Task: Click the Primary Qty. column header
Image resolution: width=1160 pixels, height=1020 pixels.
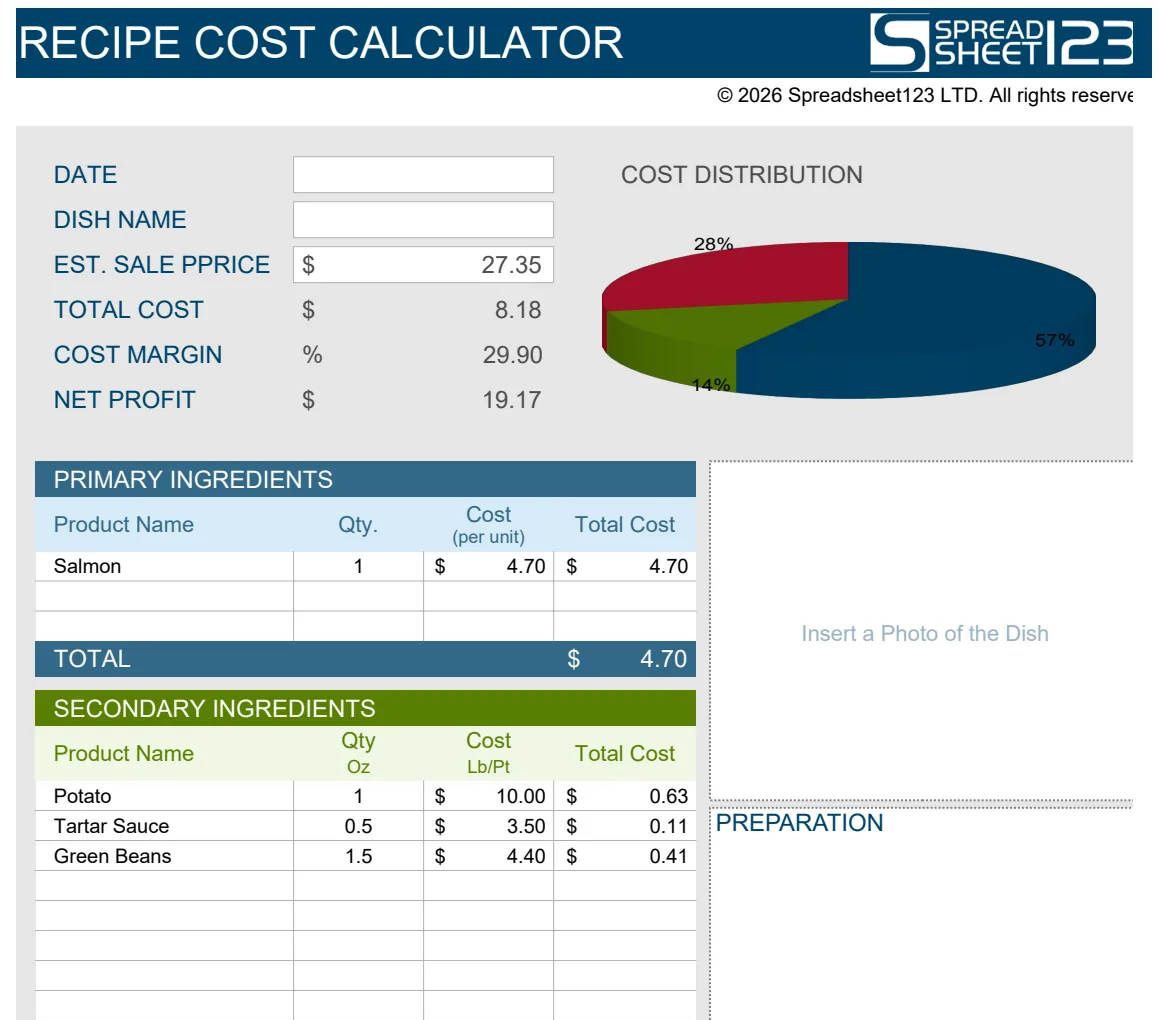Action: coord(358,524)
